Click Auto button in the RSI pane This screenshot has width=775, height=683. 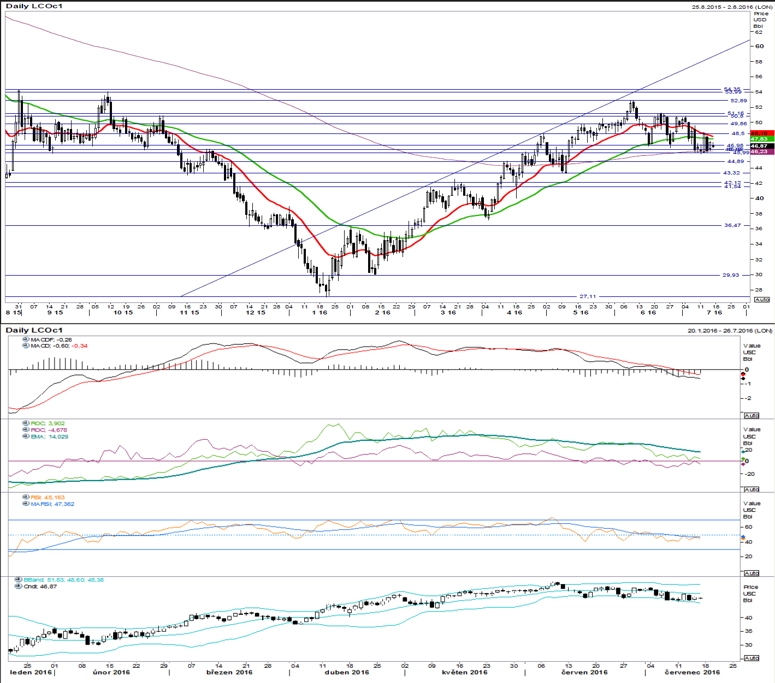click(751, 573)
